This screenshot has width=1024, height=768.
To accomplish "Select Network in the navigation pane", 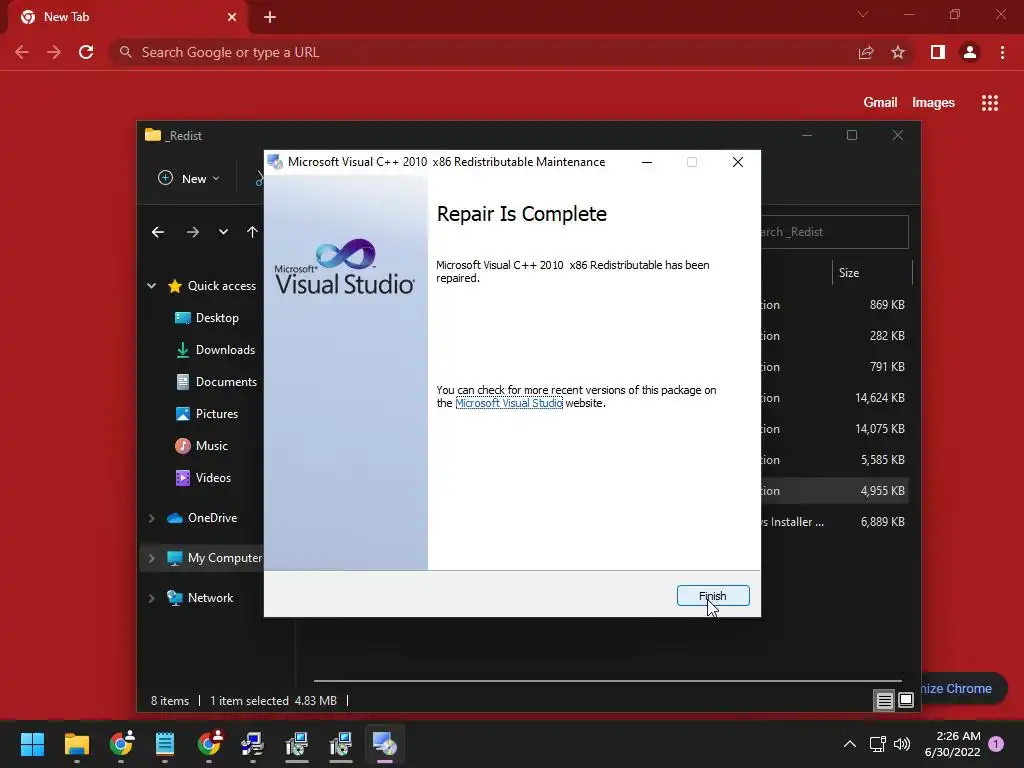I will tap(200, 598).
